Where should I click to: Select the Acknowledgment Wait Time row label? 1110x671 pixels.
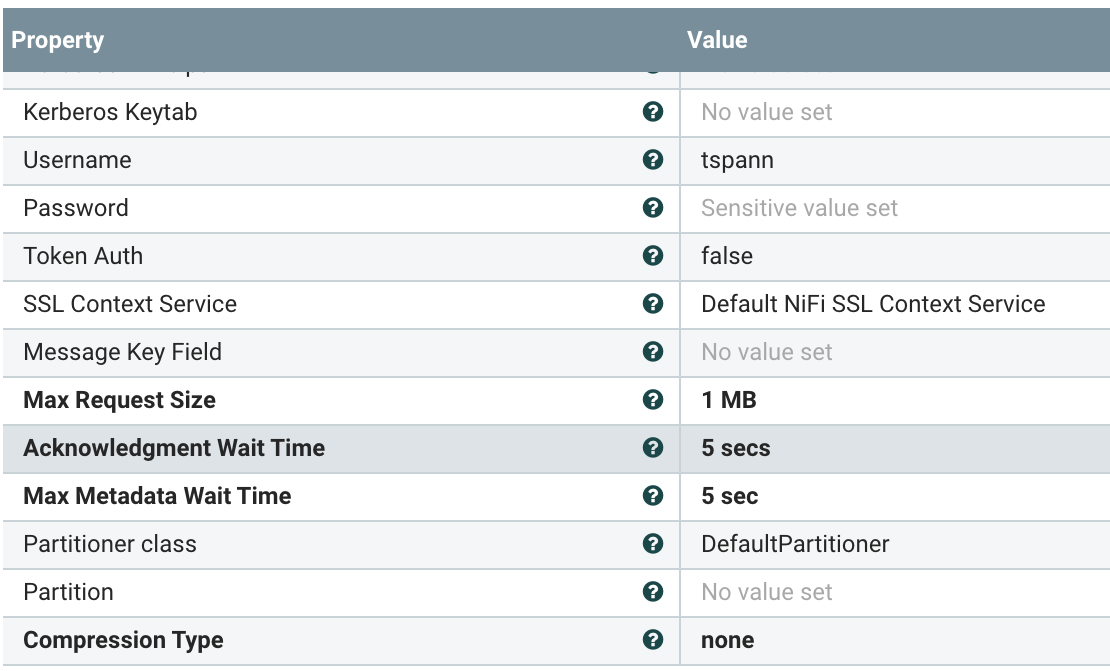[x=174, y=448]
